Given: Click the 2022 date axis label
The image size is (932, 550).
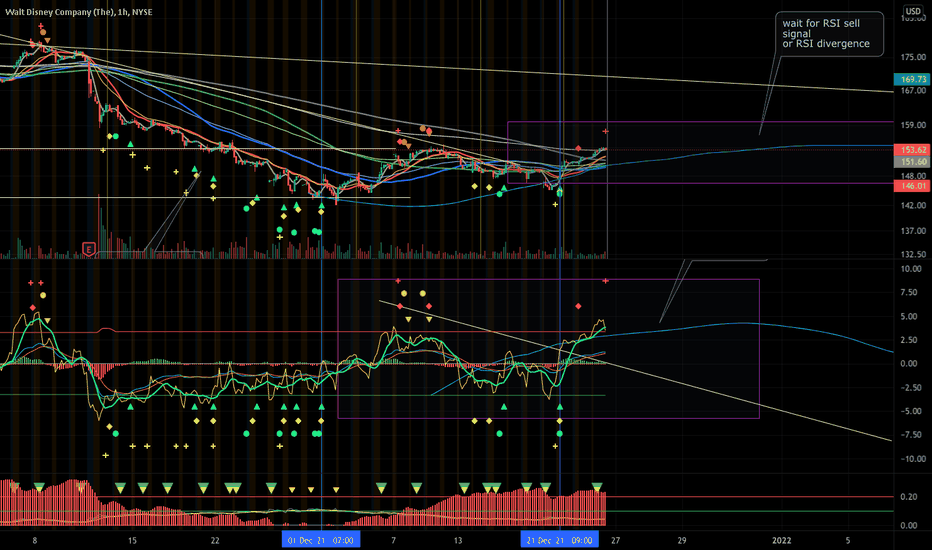Looking at the screenshot, I should point(782,540).
